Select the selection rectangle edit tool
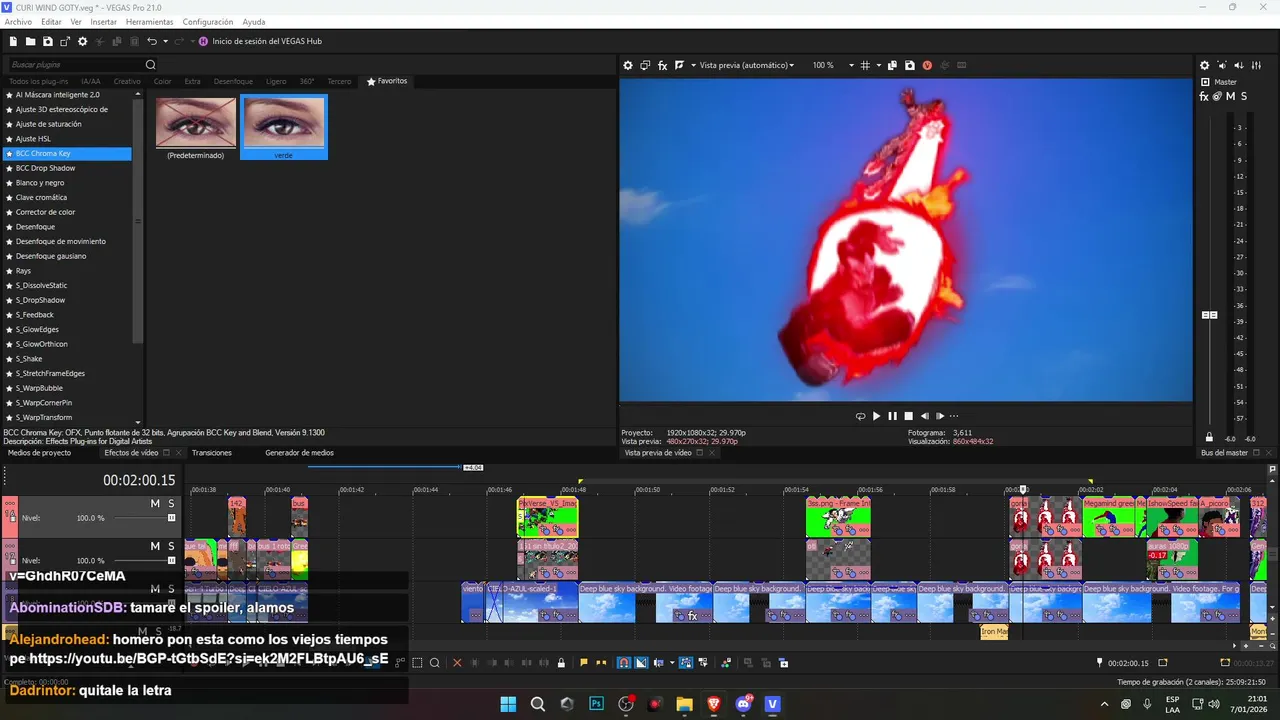Viewport: 1280px width, 720px height. [417, 663]
